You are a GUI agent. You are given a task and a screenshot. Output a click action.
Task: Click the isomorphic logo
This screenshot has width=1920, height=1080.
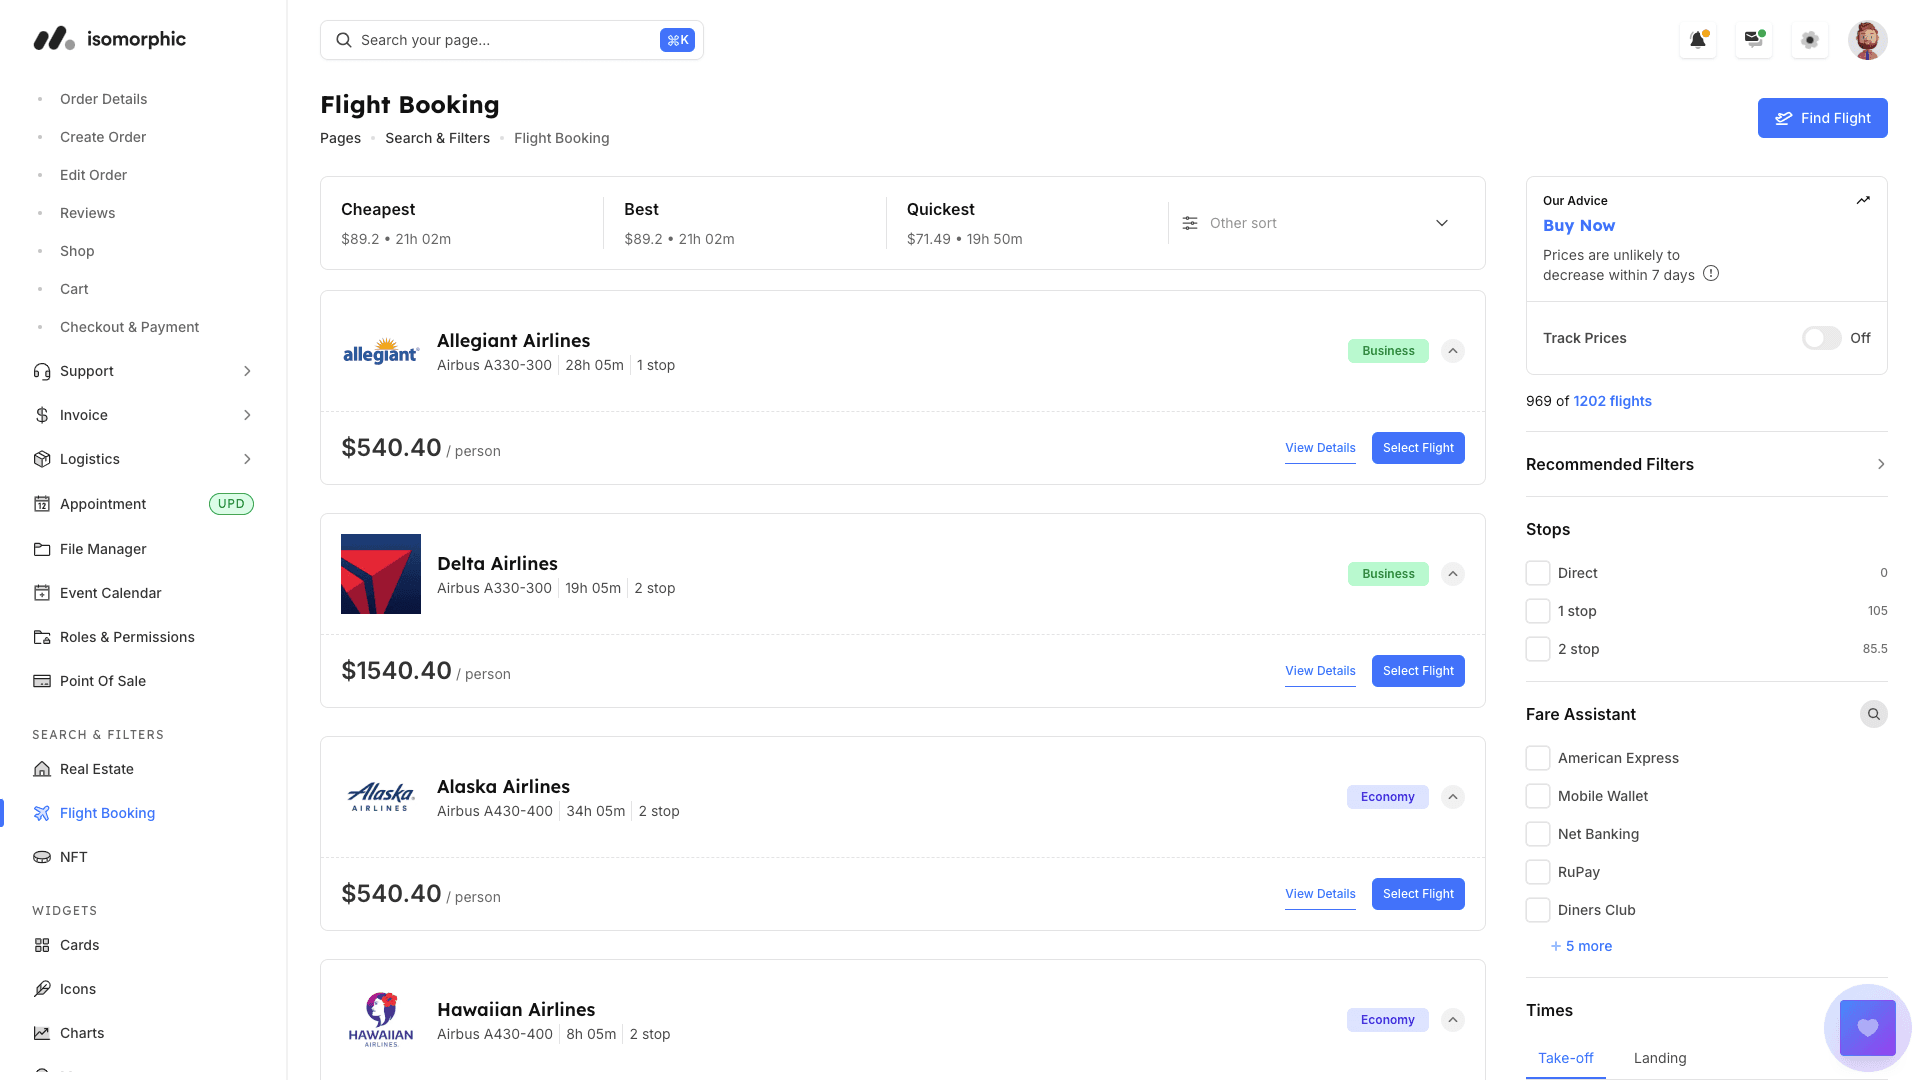[x=109, y=39]
